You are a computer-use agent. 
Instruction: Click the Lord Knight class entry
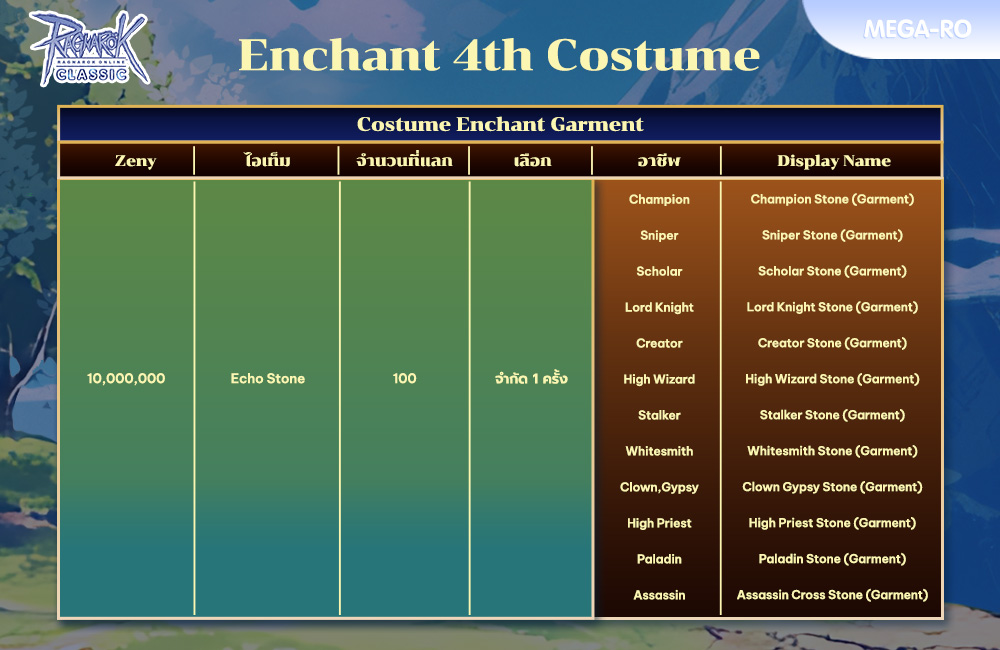coord(659,307)
